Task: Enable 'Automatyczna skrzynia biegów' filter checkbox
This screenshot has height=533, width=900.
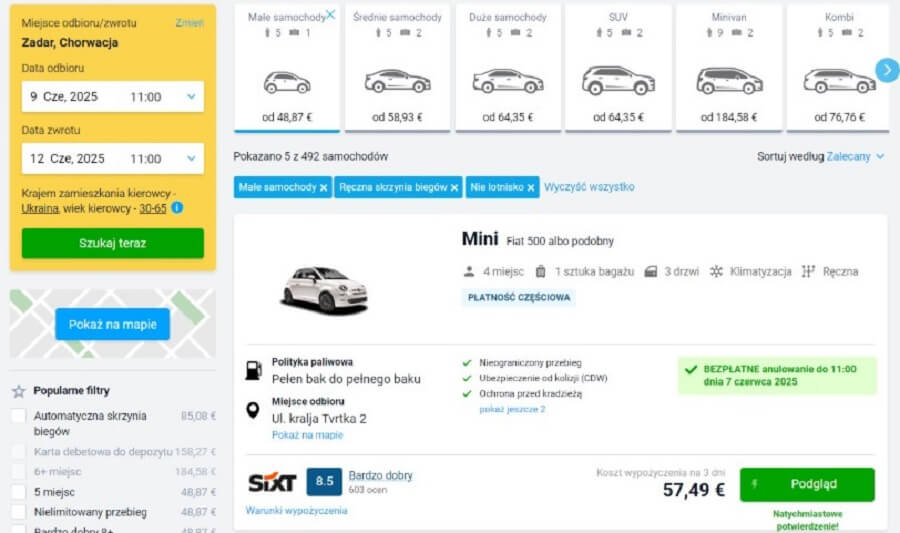Action: pyautogui.click(x=19, y=416)
